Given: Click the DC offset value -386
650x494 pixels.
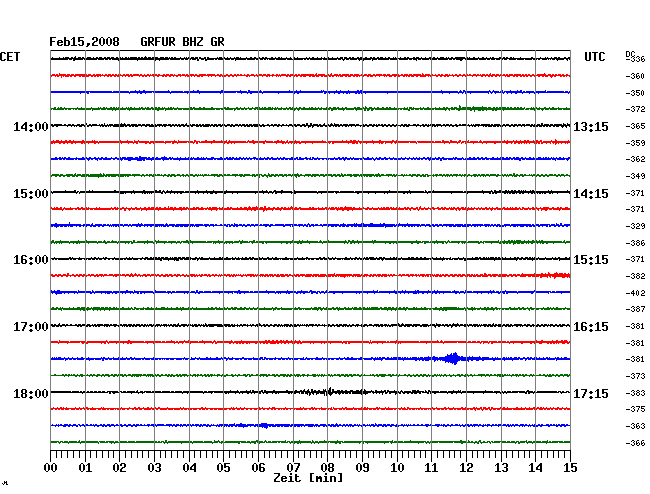Looking at the screenshot, I should tap(635, 243).
